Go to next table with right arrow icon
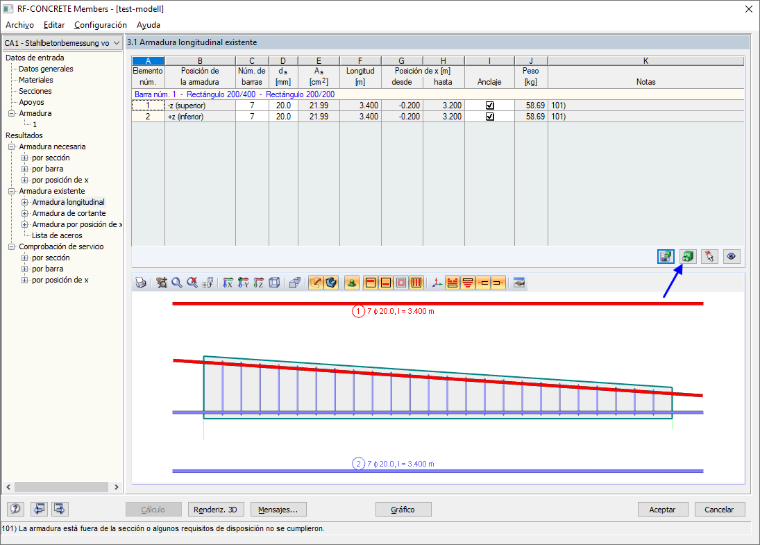This screenshot has width=760, height=545. (x=60, y=509)
